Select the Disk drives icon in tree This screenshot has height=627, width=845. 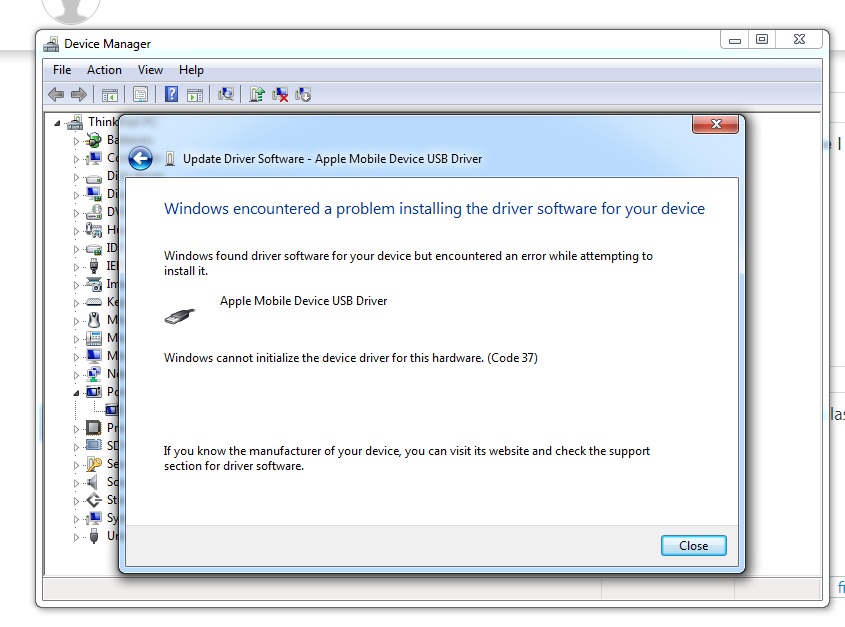point(94,177)
